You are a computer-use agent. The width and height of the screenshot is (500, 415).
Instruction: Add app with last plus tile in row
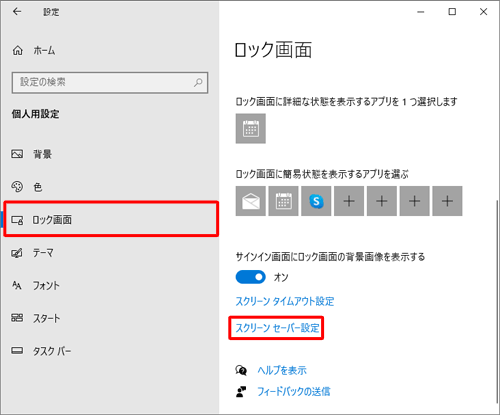pos(447,201)
